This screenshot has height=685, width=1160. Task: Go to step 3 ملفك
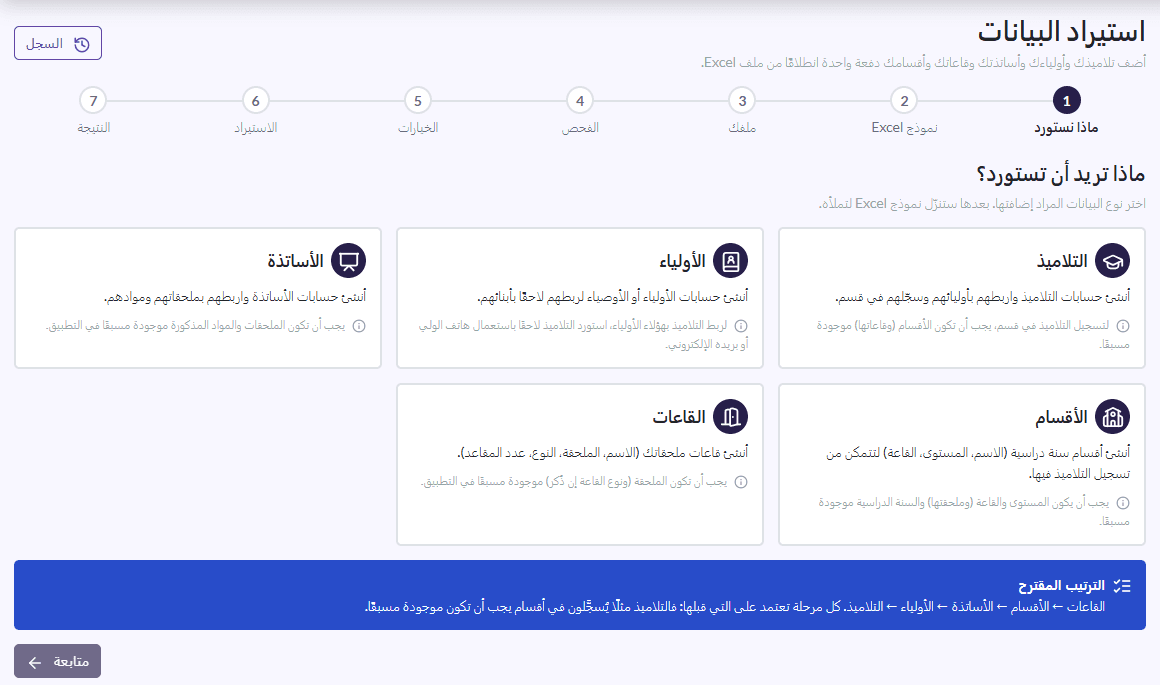click(x=742, y=111)
